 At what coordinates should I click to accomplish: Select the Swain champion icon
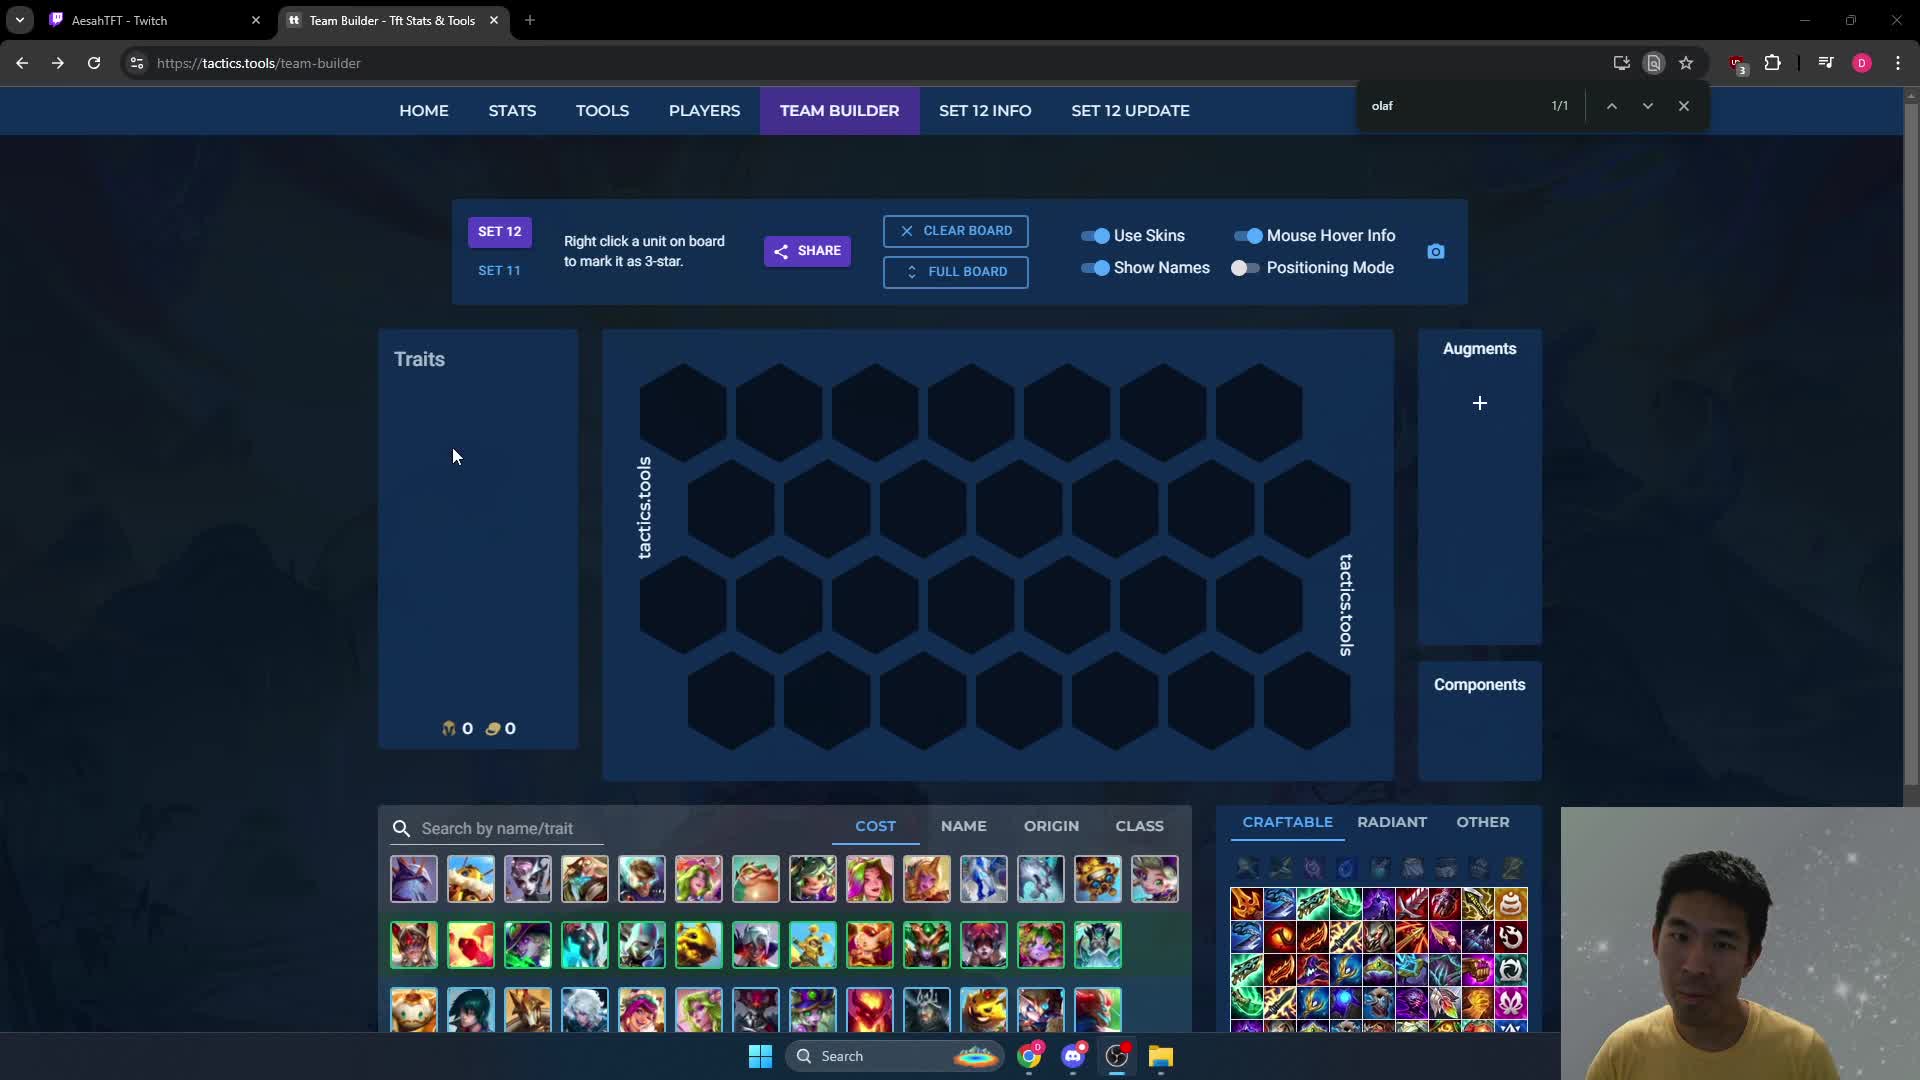coord(927,1009)
